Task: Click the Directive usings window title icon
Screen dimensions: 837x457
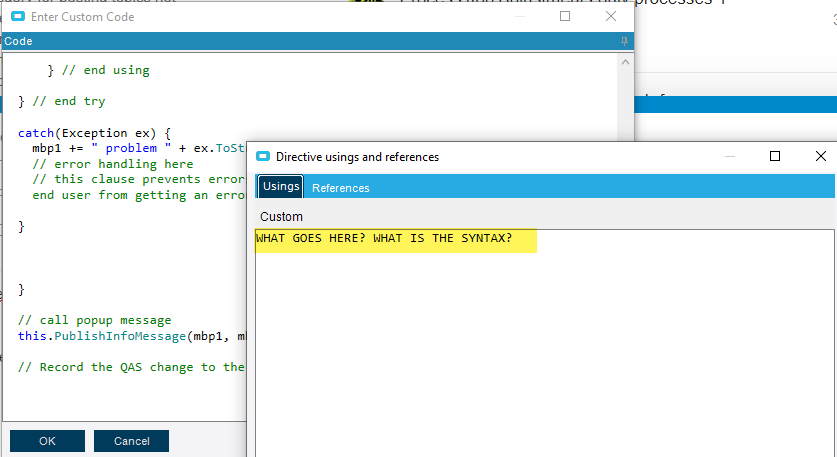Action: 263,156
